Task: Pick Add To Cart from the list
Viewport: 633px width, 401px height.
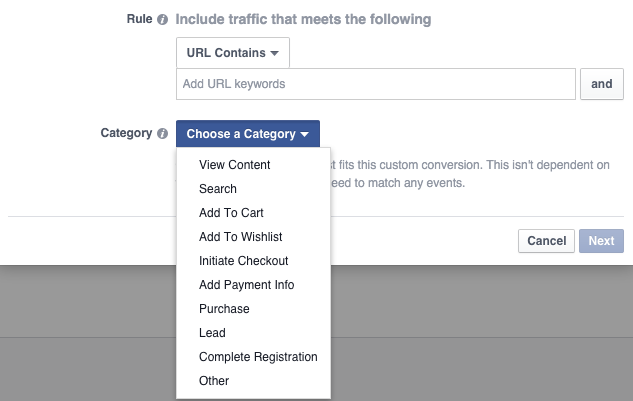Action: coord(231,213)
